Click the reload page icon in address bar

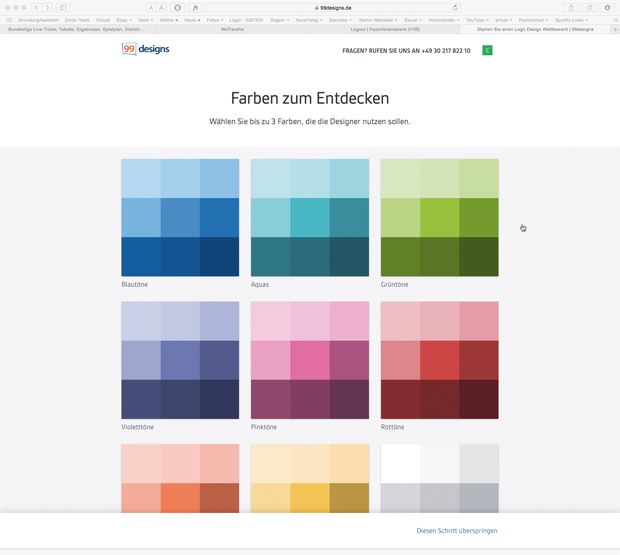pyautogui.click(x=455, y=8)
